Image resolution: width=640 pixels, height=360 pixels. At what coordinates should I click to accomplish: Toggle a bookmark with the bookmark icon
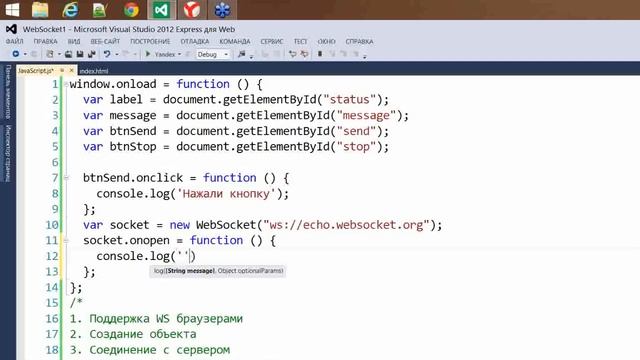320,54
